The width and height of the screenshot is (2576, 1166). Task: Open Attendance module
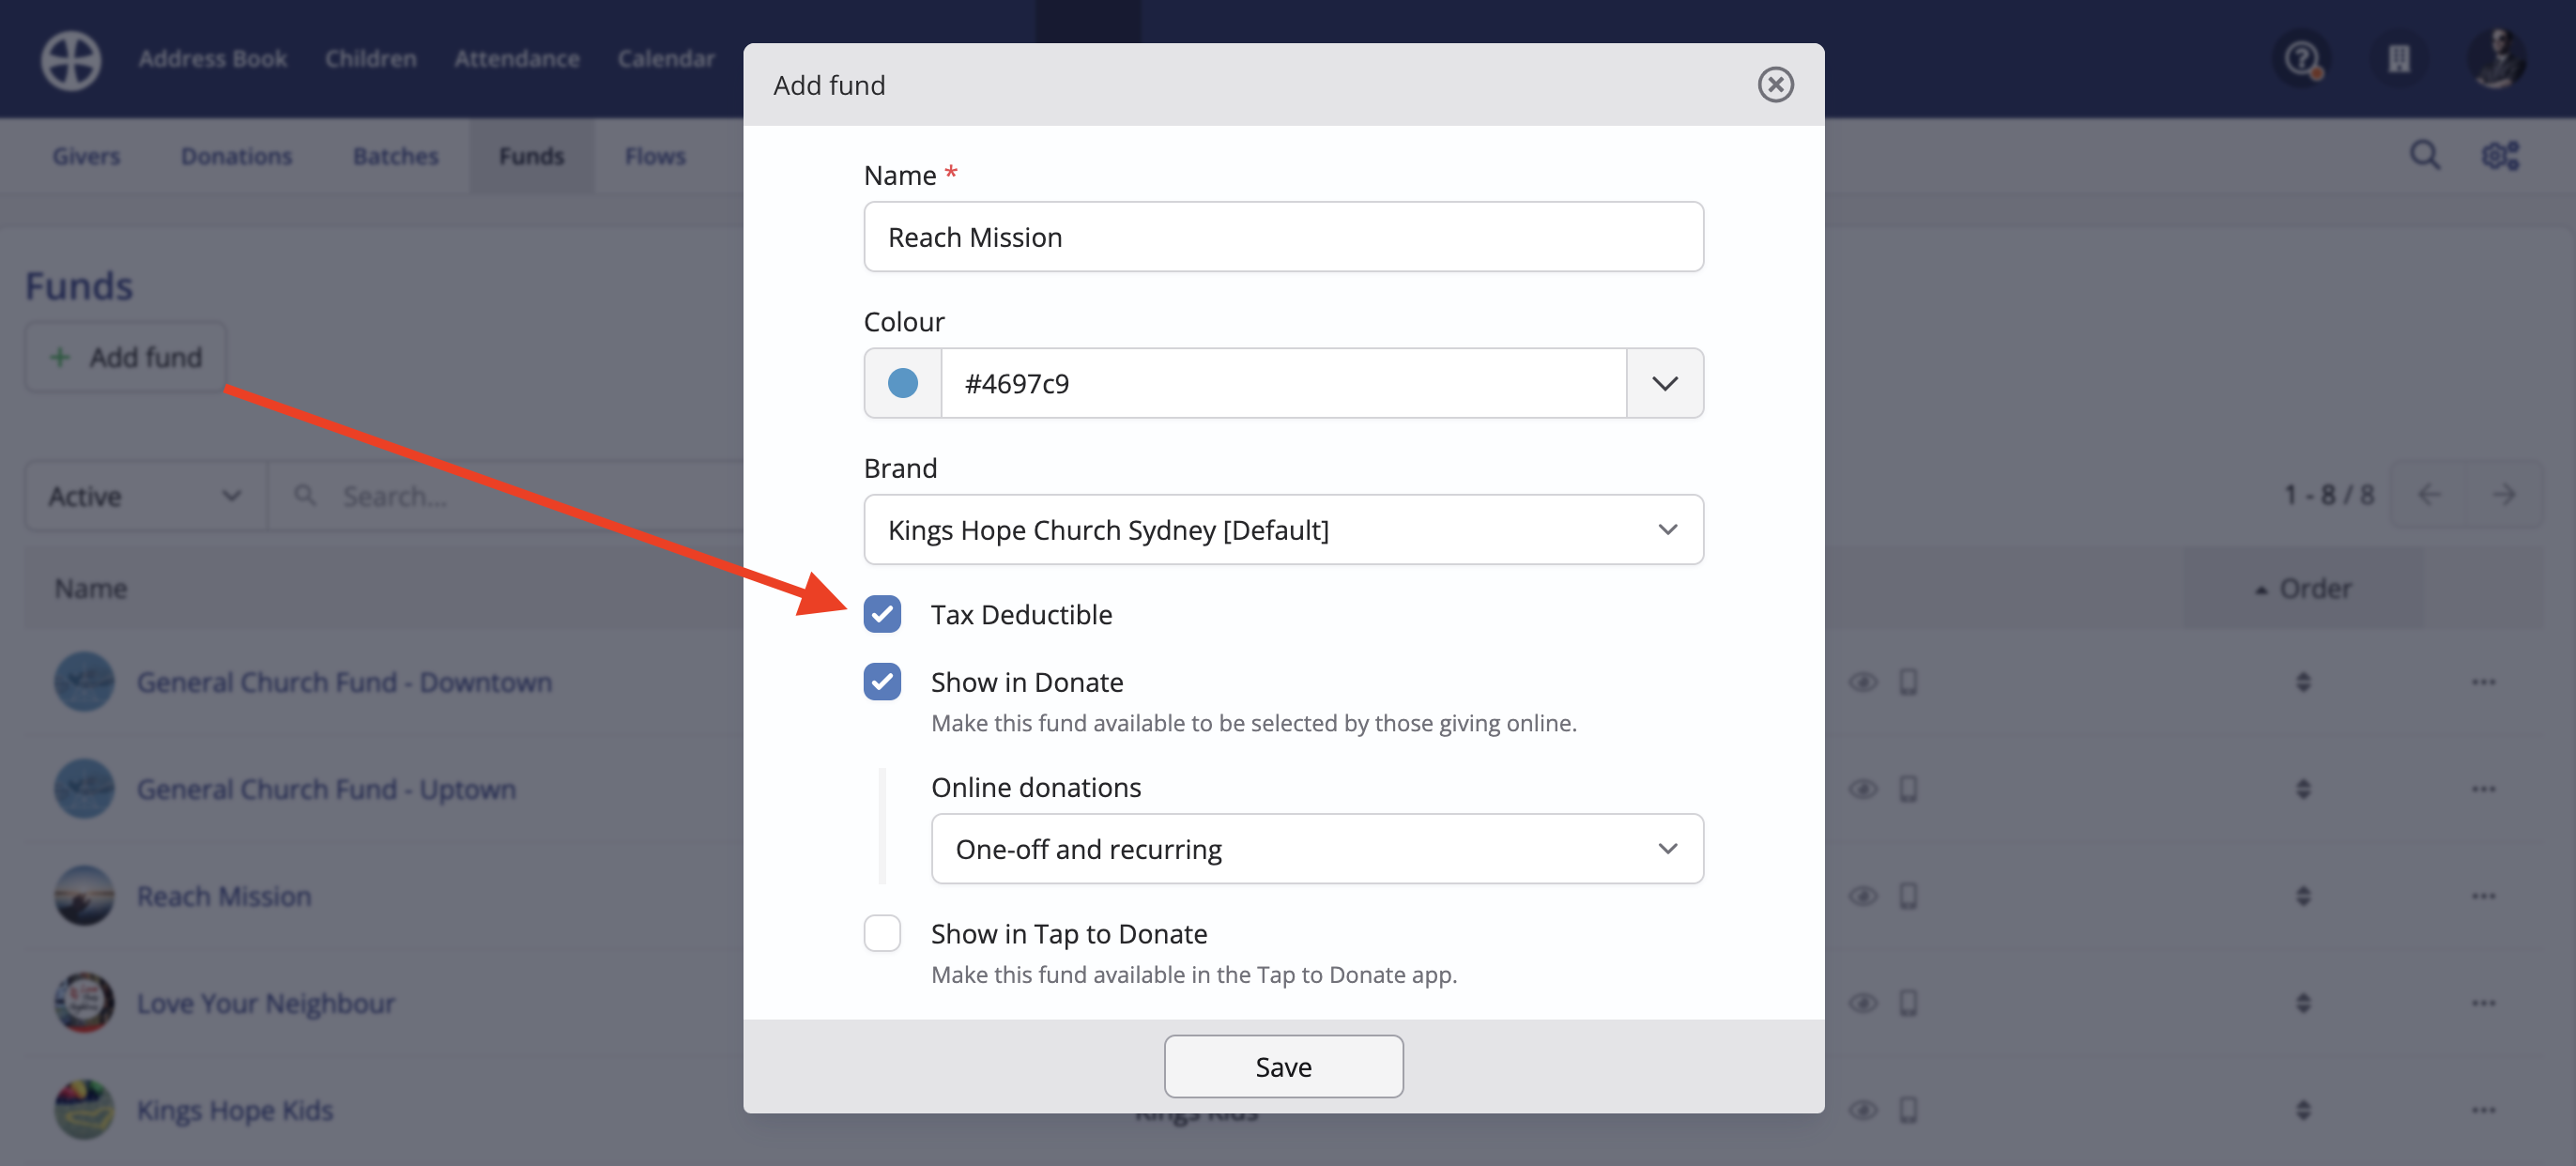click(516, 59)
